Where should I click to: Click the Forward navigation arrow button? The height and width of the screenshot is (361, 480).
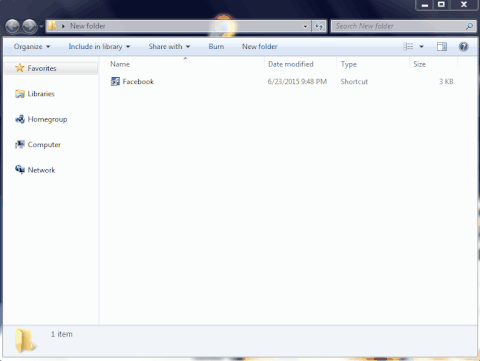(x=30, y=26)
